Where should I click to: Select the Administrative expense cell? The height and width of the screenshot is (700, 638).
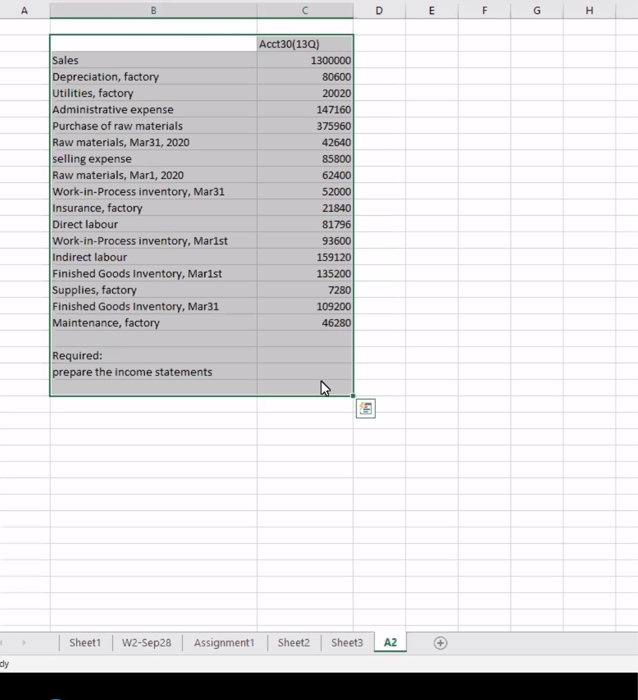click(x=154, y=109)
